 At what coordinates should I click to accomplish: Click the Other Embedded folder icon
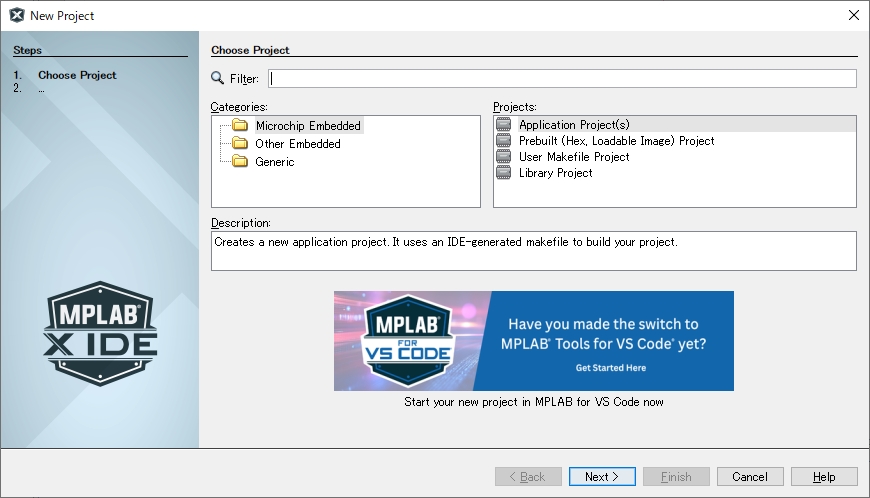click(x=239, y=144)
